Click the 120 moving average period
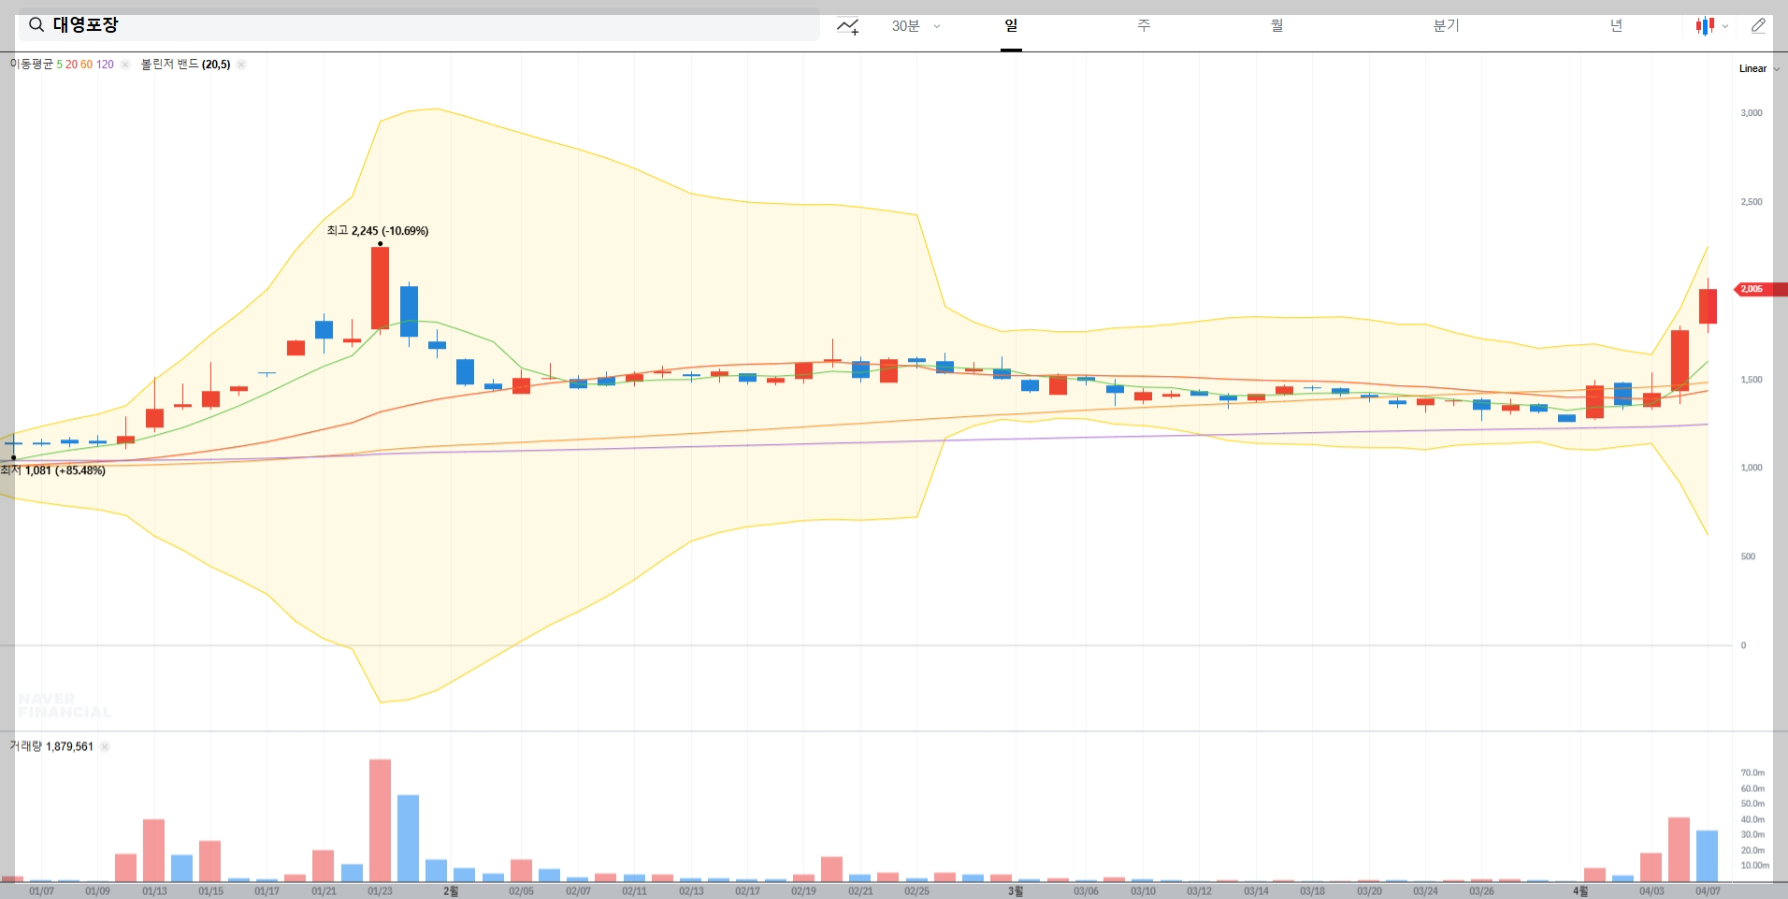This screenshot has height=899, width=1788. 105,64
